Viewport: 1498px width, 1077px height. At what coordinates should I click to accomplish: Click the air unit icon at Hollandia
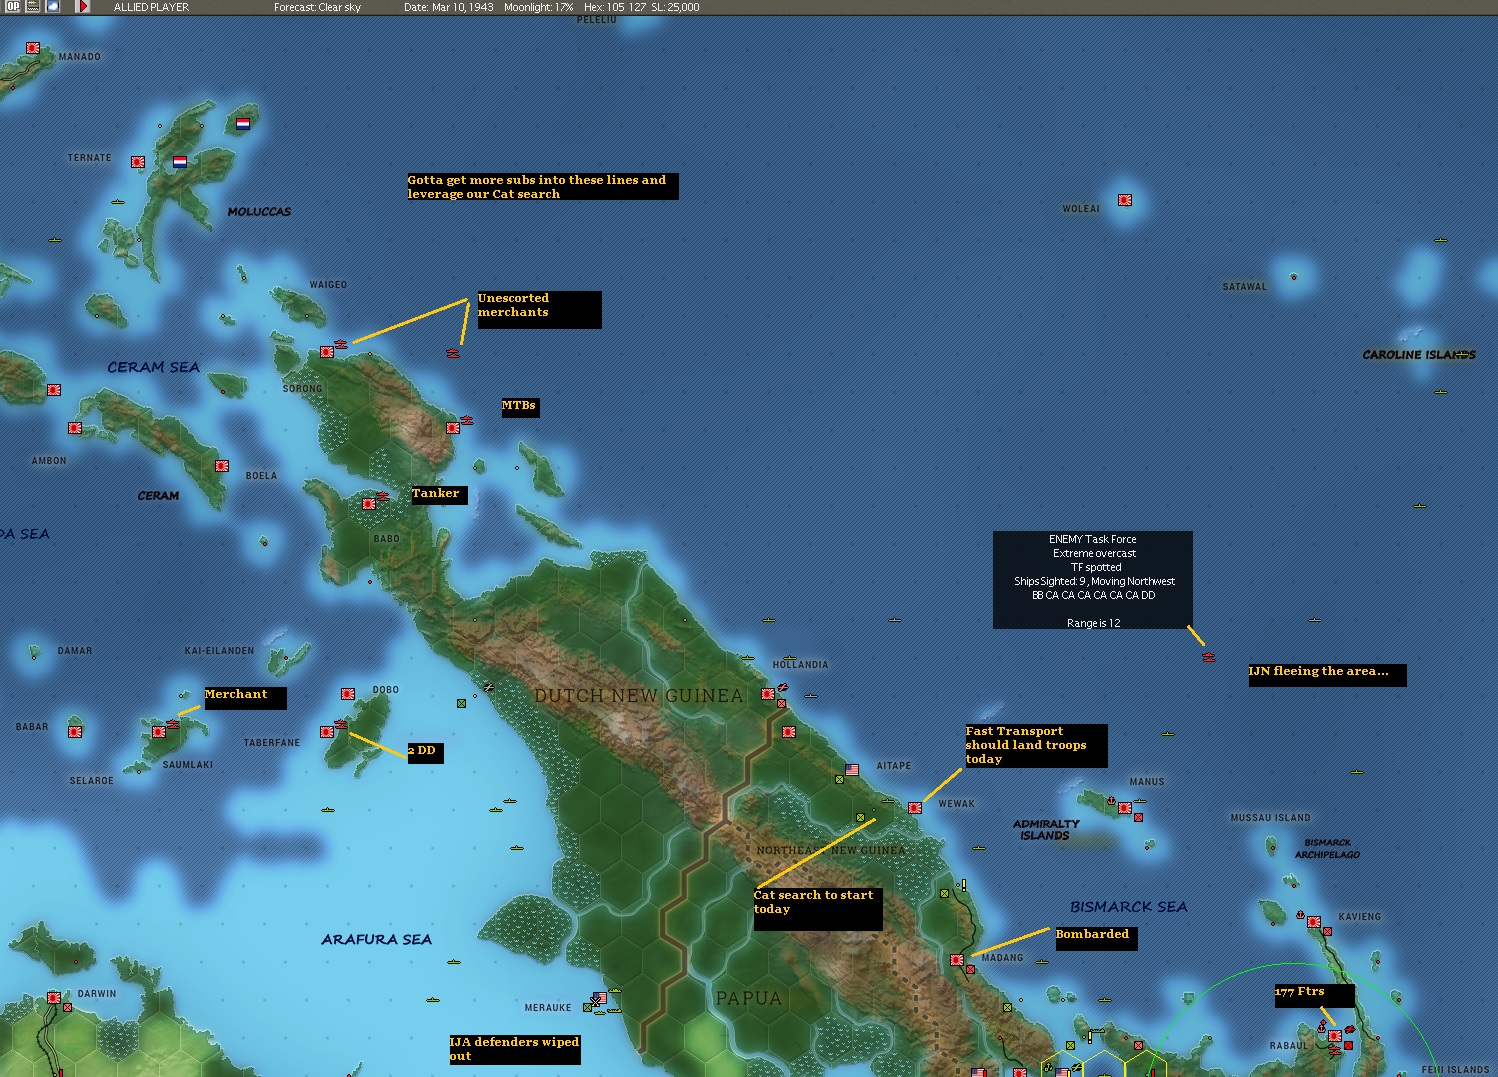[783, 687]
